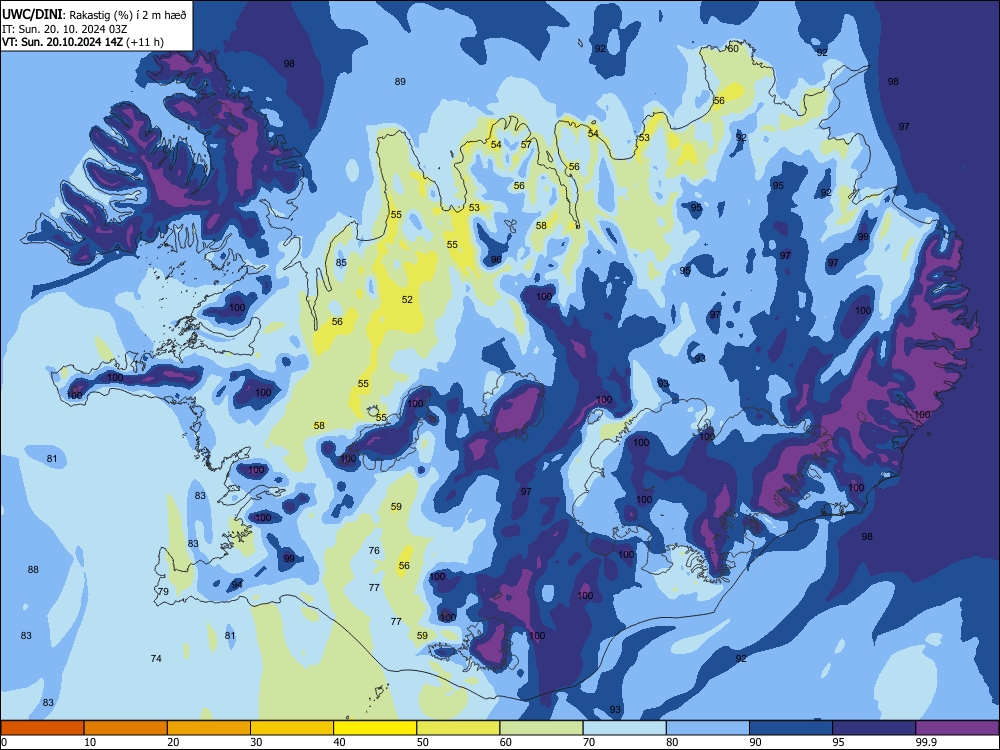Click the '94' humidity value on map
The height and width of the screenshot is (750, 1000).
237,584
